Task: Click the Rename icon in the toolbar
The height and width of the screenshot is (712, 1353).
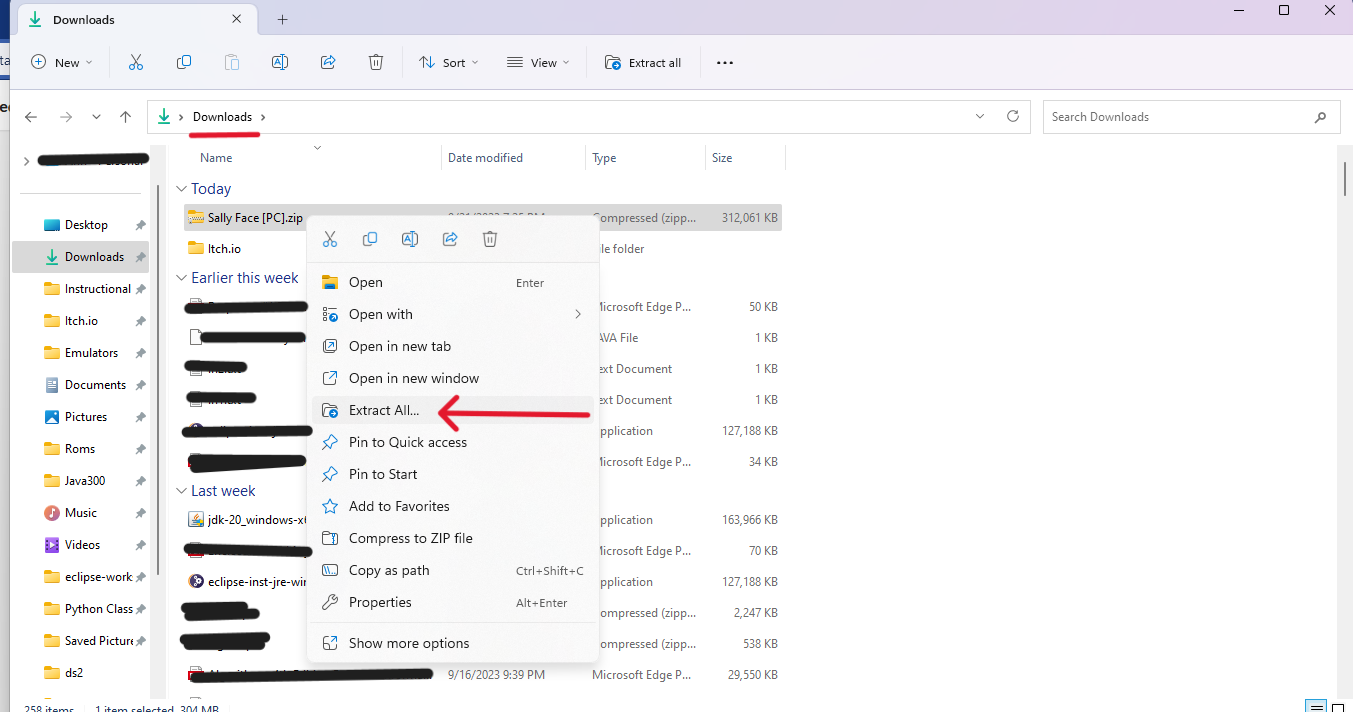Action: [280, 62]
